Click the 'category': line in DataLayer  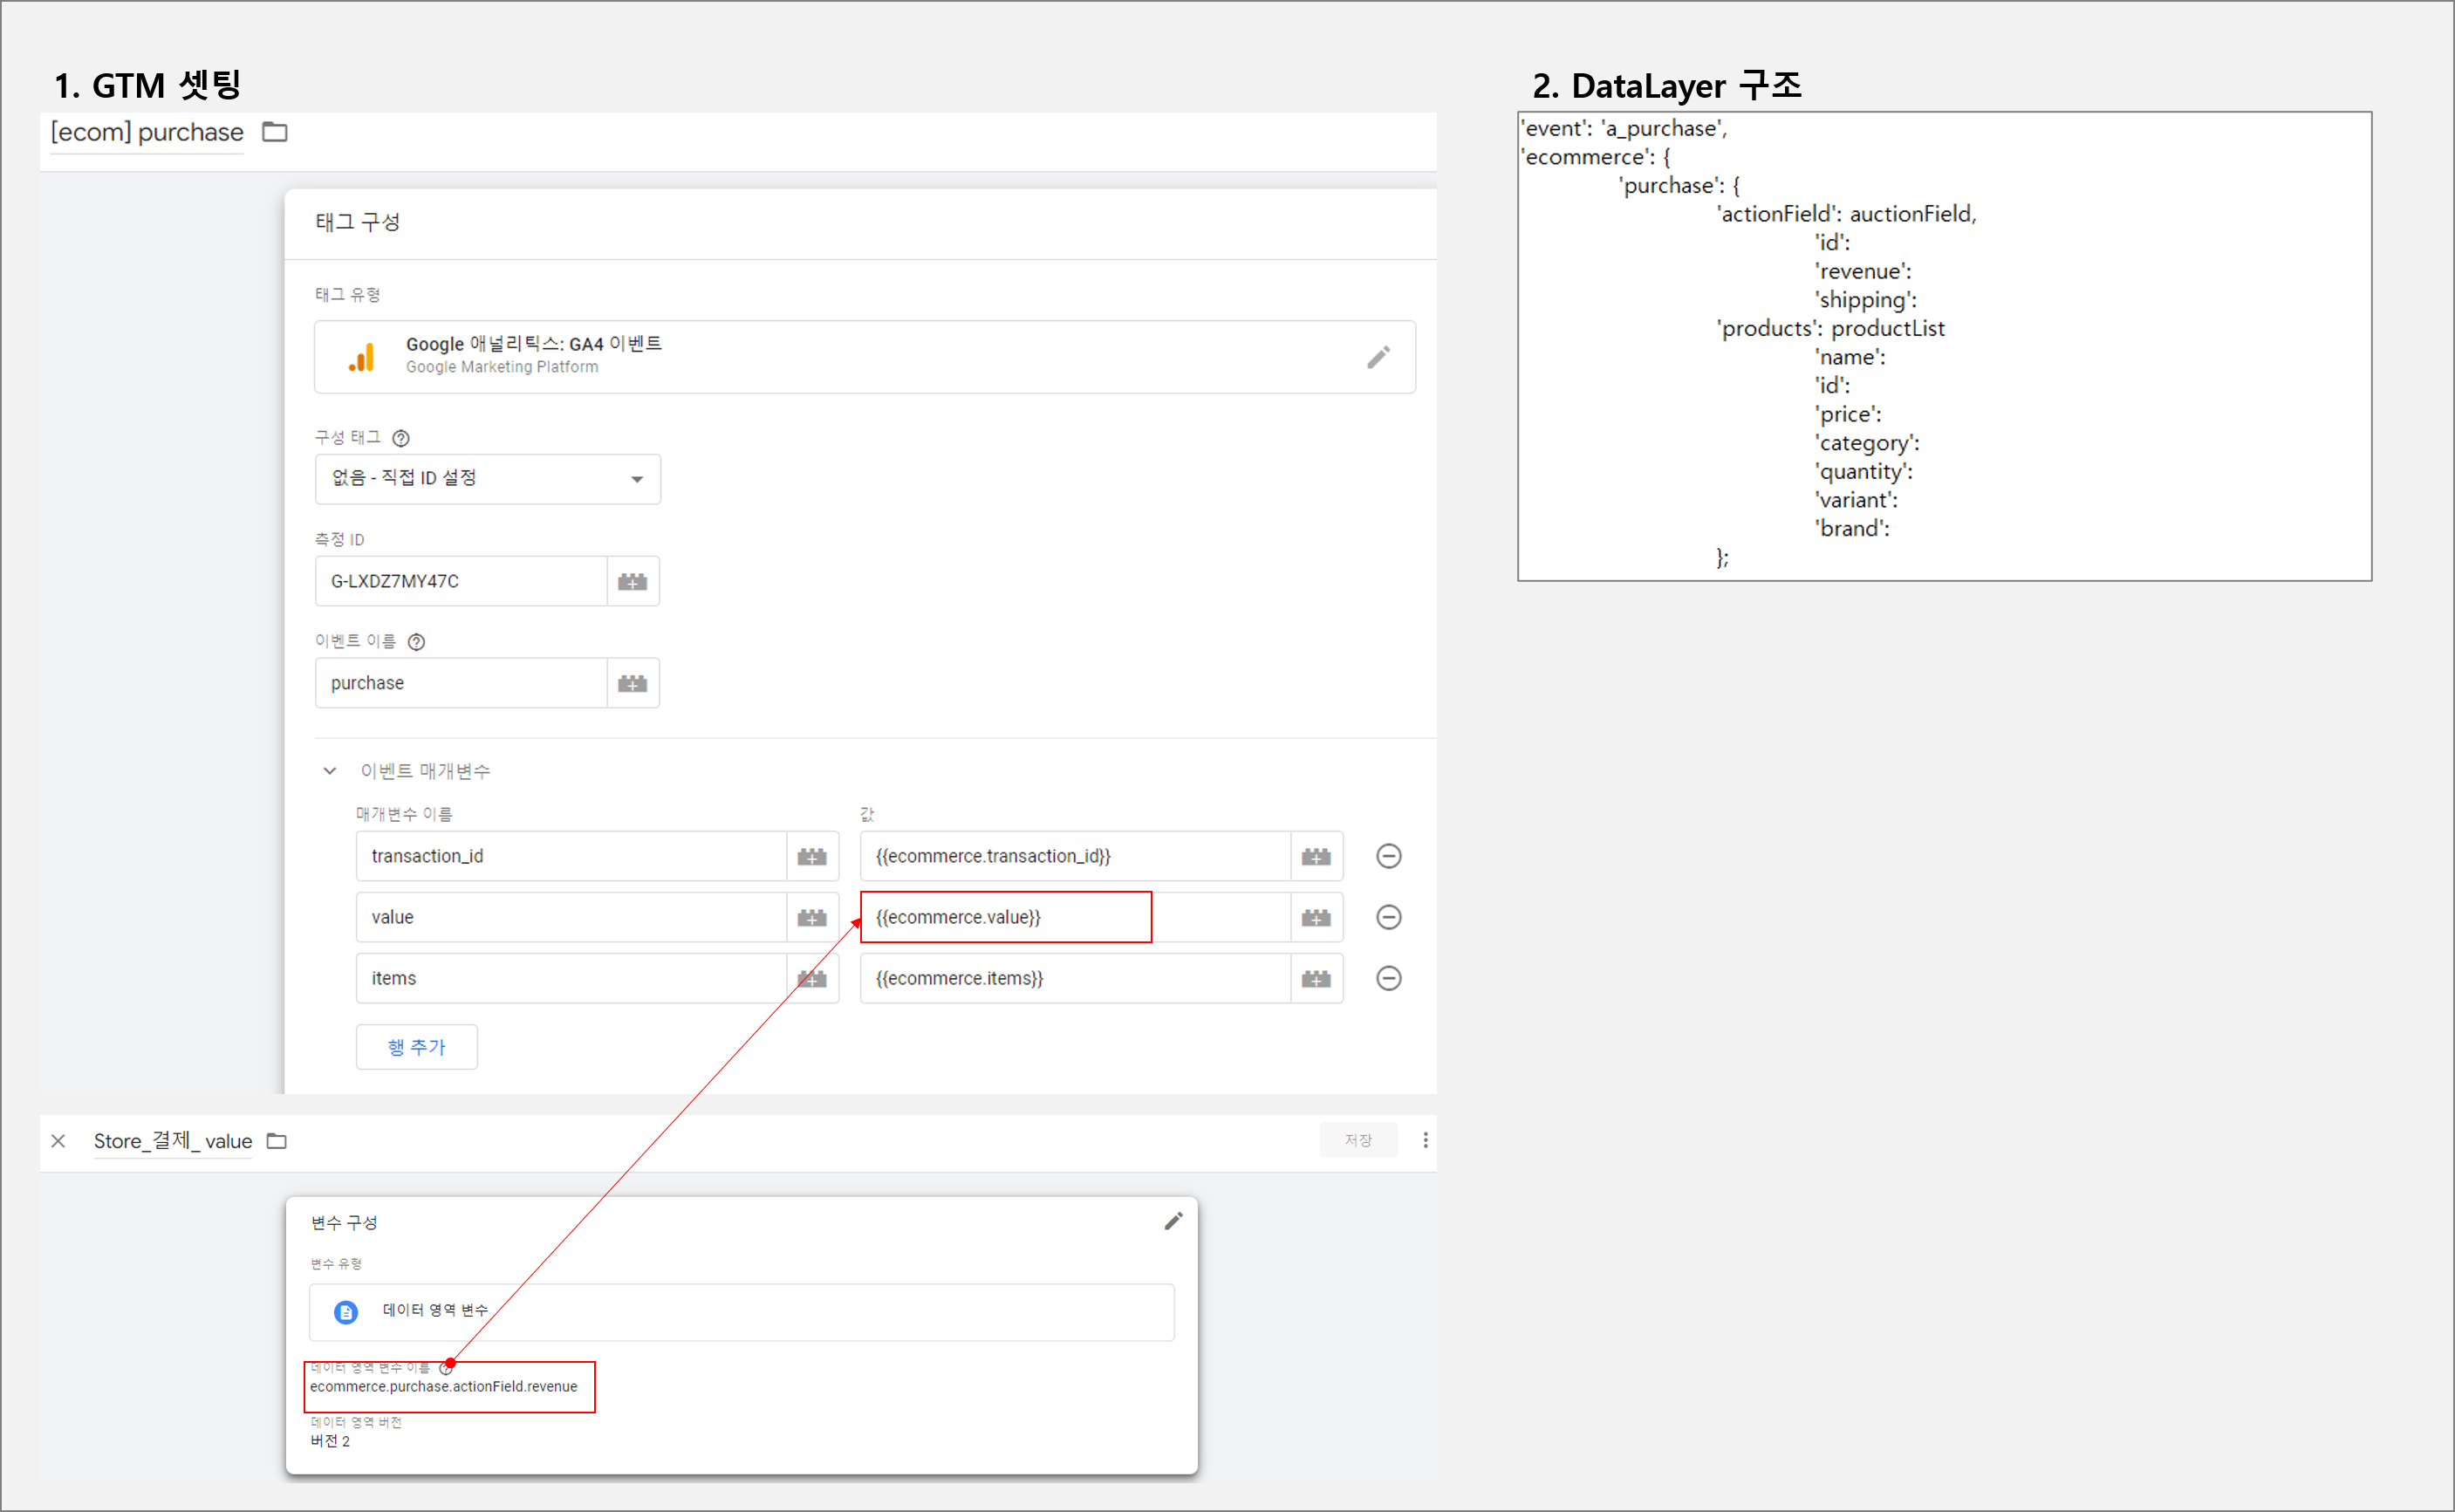click(1867, 443)
